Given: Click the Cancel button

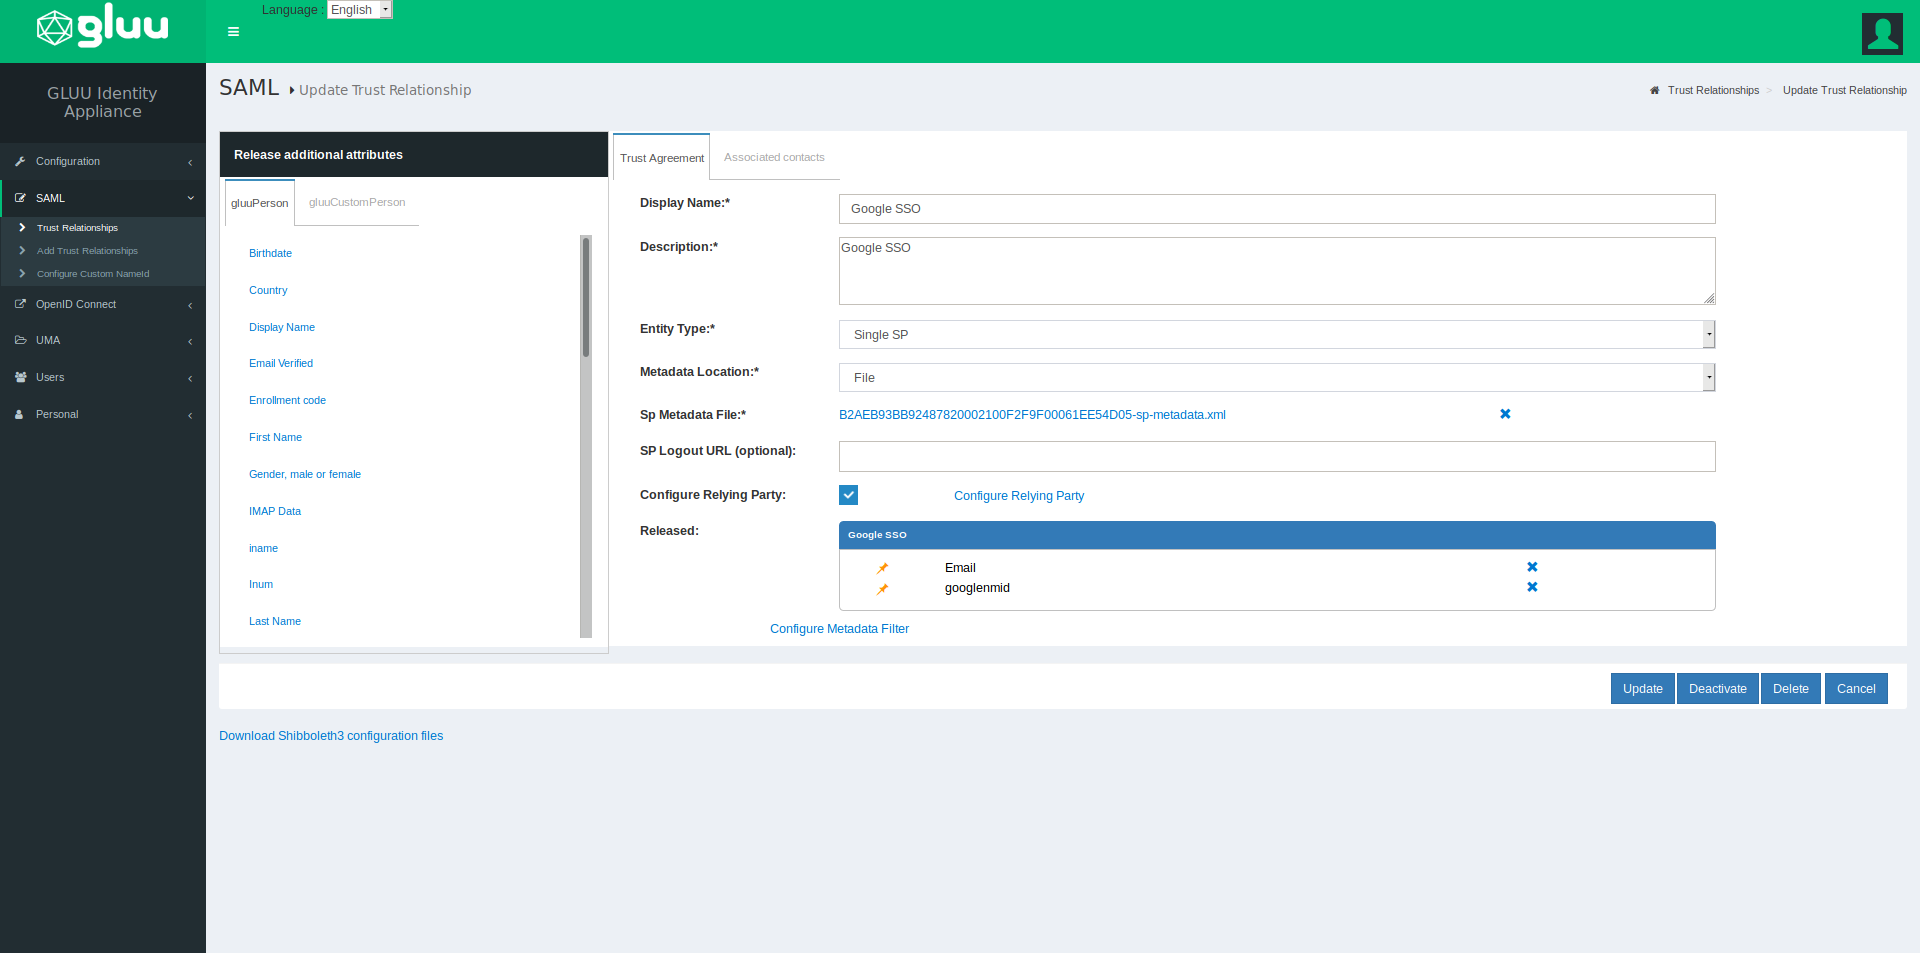Looking at the screenshot, I should (1856, 689).
